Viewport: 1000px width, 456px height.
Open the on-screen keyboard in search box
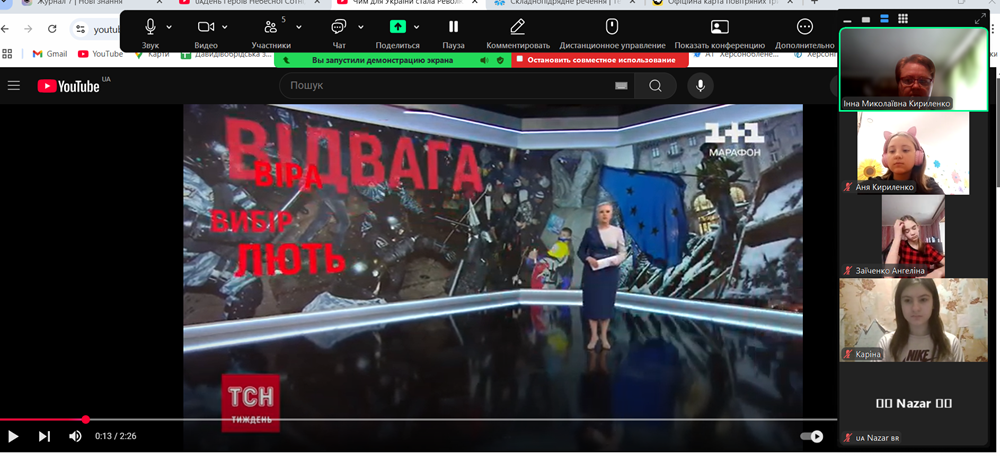pos(621,86)
